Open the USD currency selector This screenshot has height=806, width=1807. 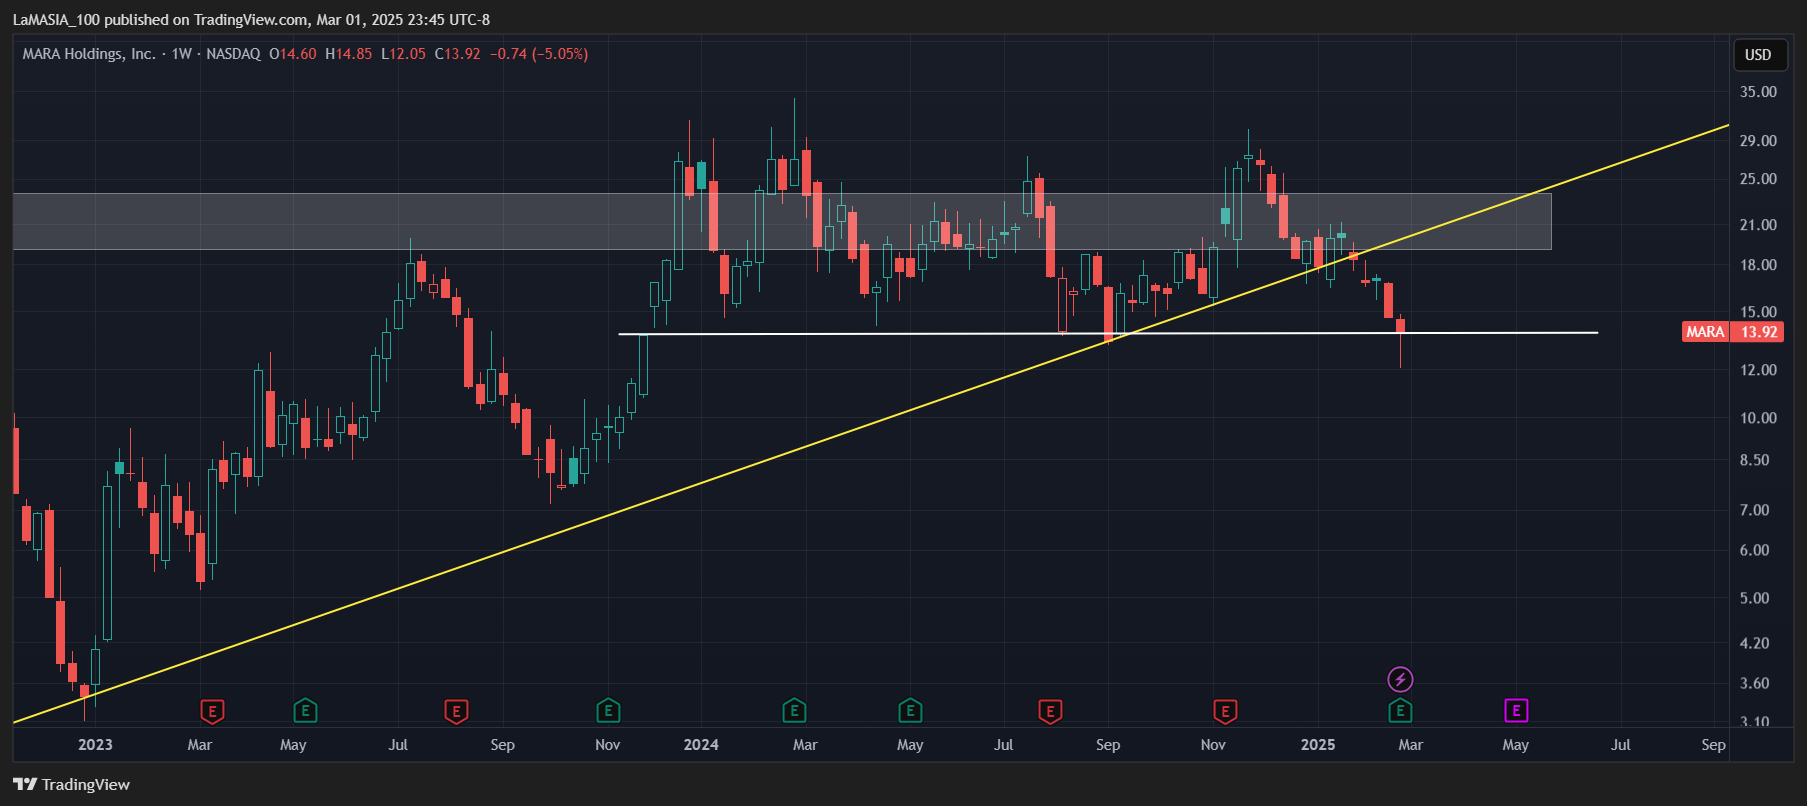pyautogui.click(x=1758, y=55)
